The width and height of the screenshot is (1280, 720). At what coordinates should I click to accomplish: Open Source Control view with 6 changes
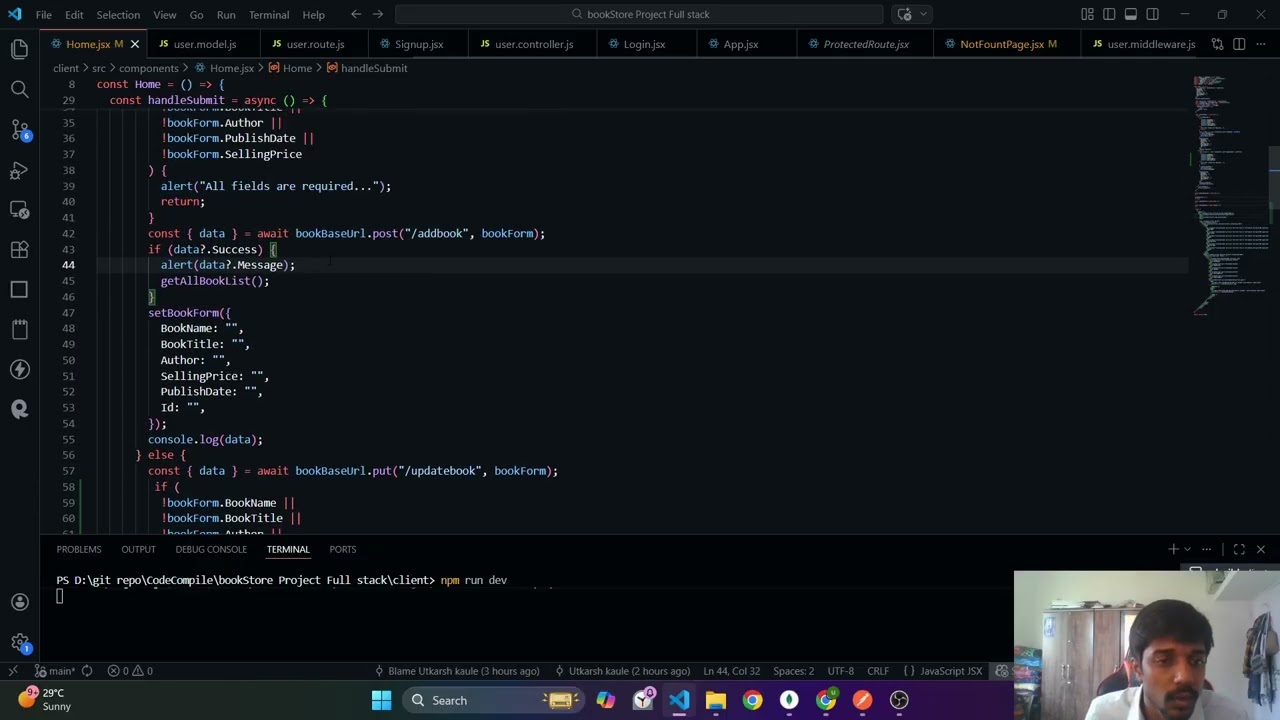(19, 130)
